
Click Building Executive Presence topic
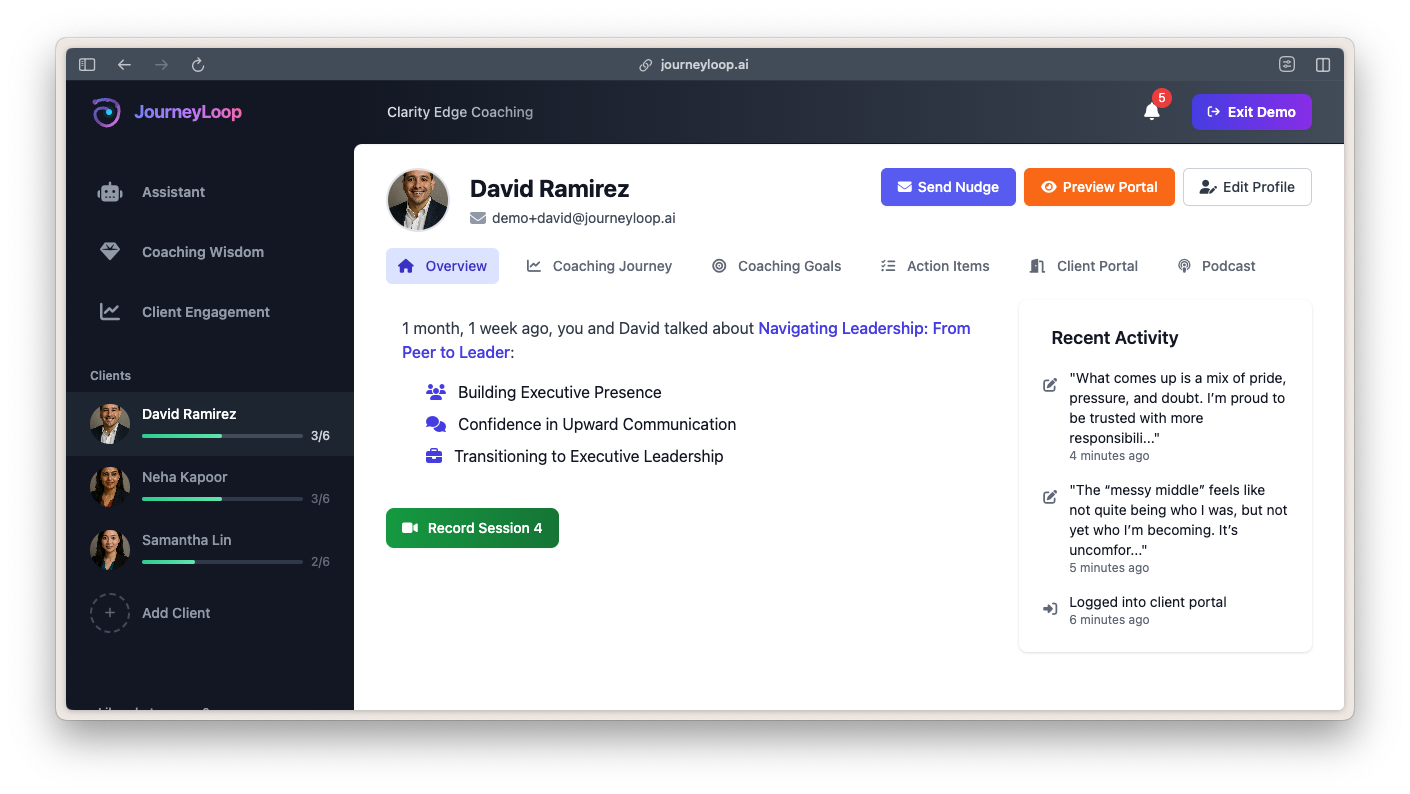(560, 392)
